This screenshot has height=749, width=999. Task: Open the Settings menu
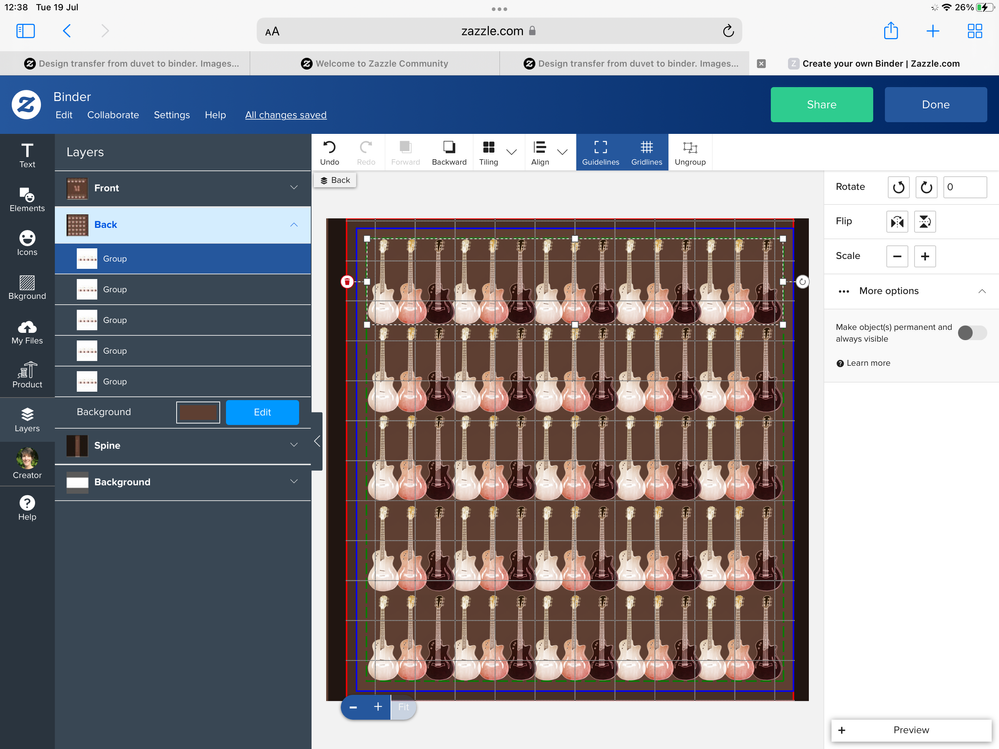click(x=171, y=115)
